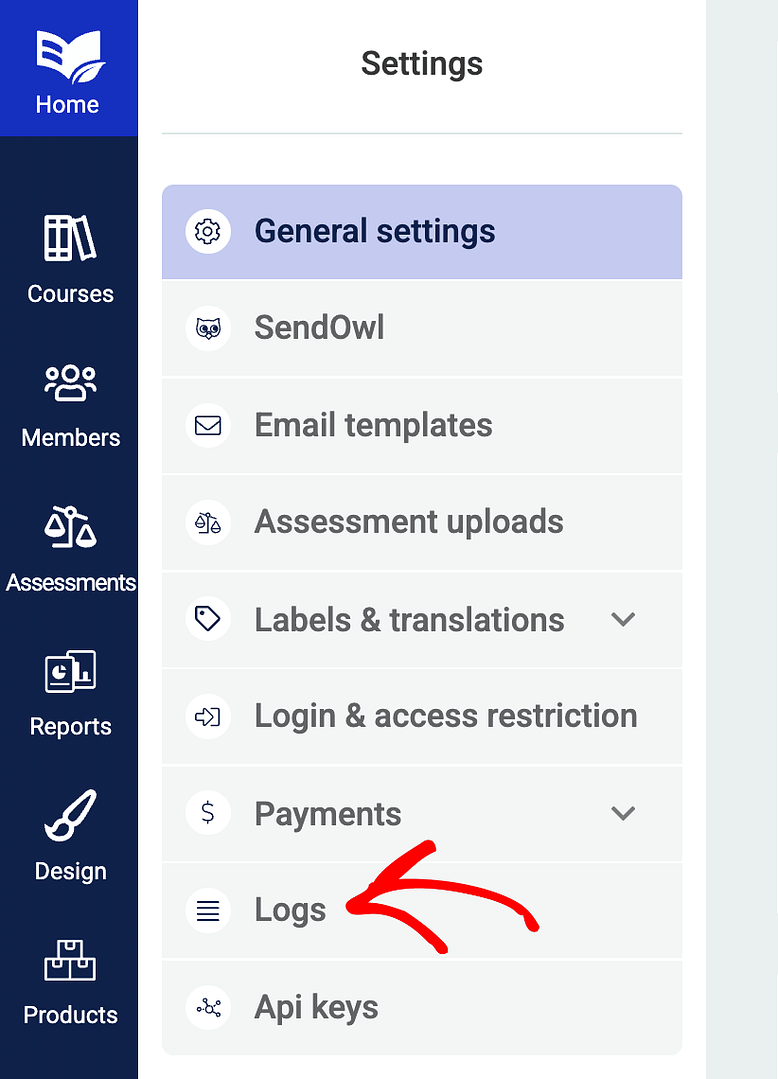Expand the Payments dropdown chevron
Viewport: 778px width, 1079px height.
pyautogui.click(x=623, y=813)
